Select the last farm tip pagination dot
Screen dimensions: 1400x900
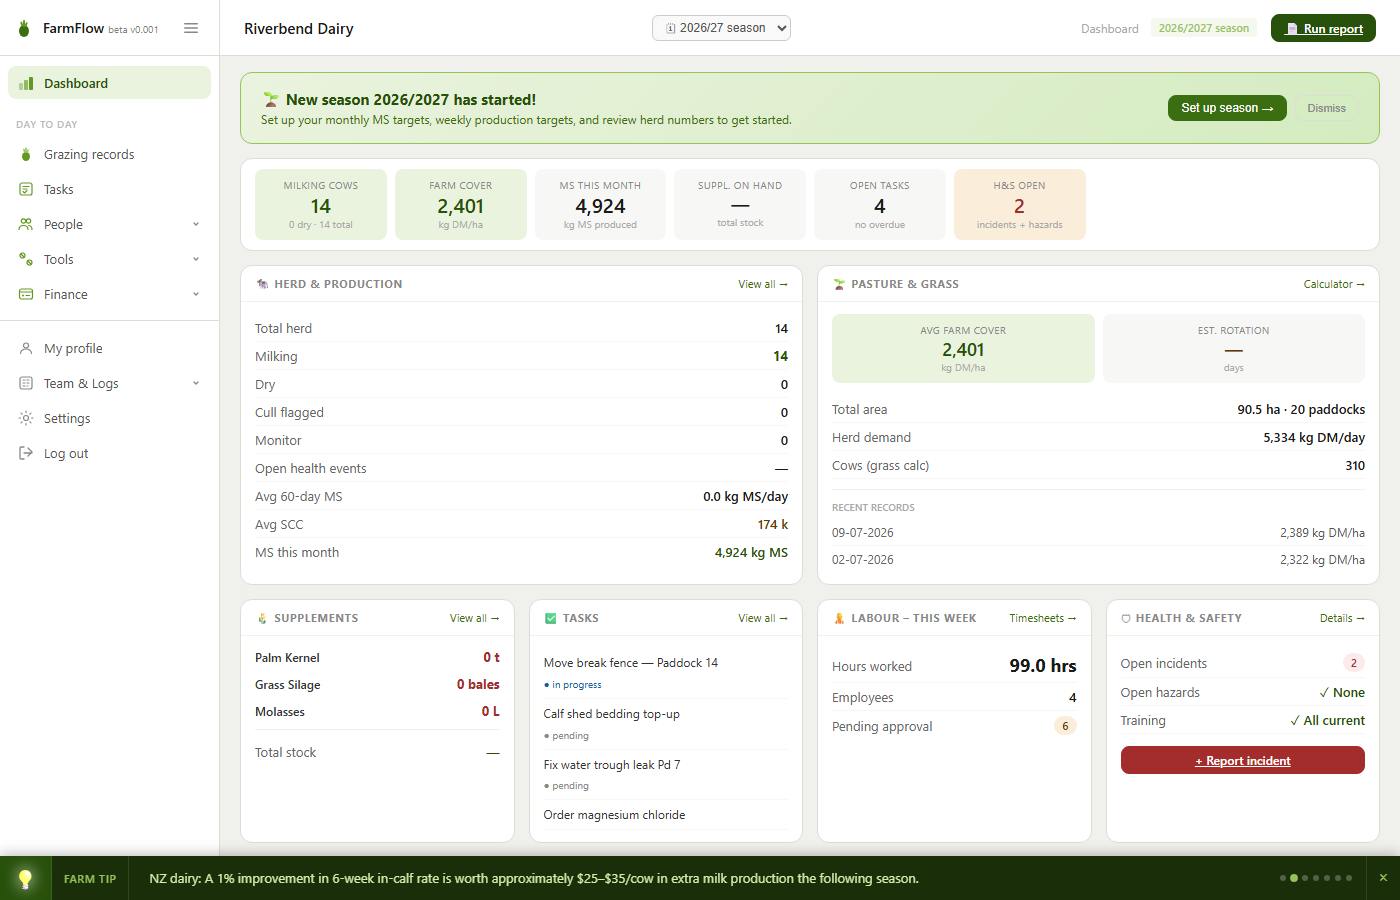pyautogui.click(x=1349, y=878)
